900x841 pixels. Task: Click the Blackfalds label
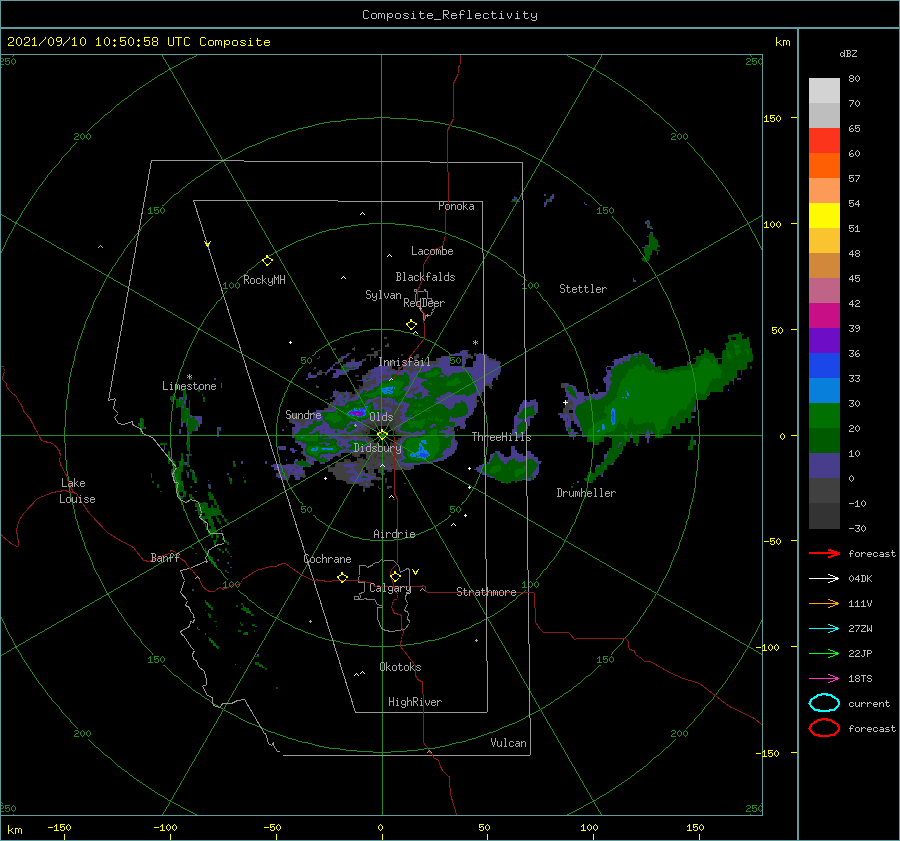(425, 277)
